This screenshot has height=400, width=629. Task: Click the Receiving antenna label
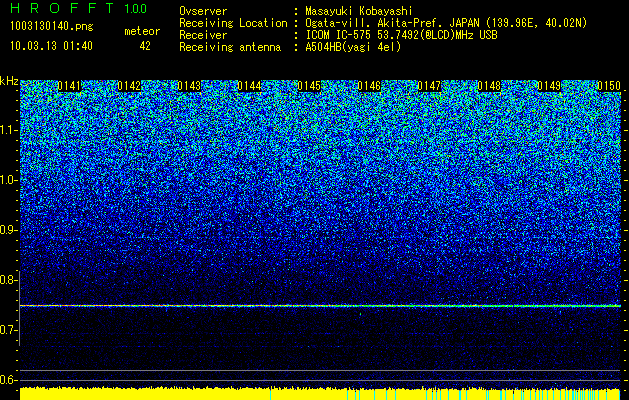pyautogui.click(x=230, y=47)
